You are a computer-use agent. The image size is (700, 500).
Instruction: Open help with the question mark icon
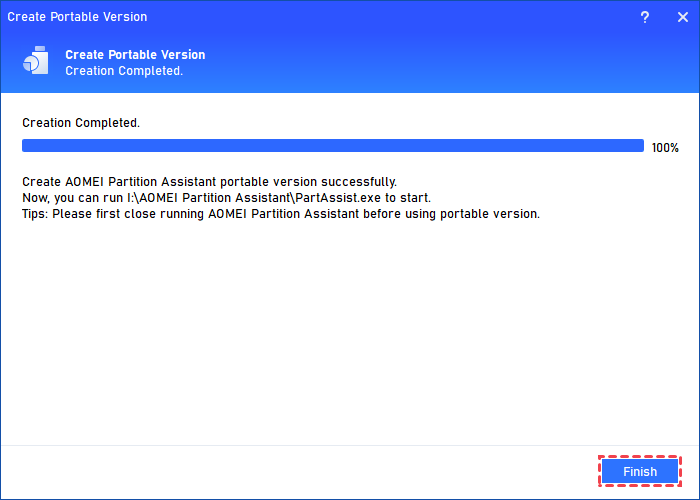pos(645,17)
